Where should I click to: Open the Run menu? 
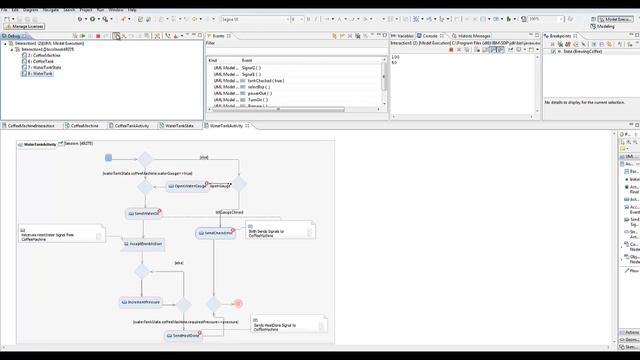point(100,10)
